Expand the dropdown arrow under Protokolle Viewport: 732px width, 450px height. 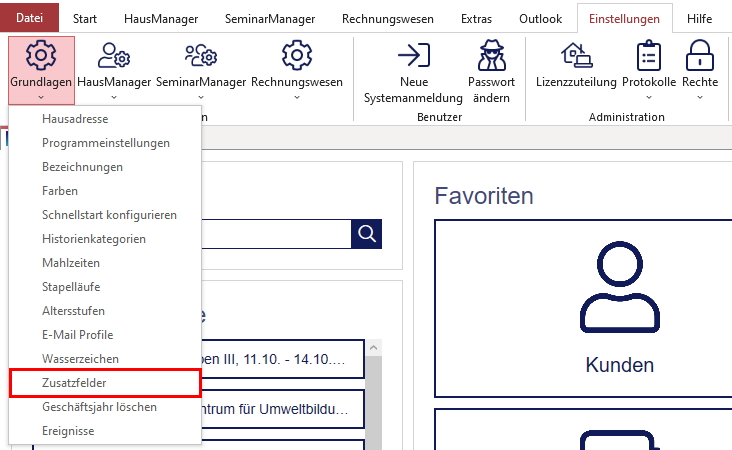[x=649, y=98]
